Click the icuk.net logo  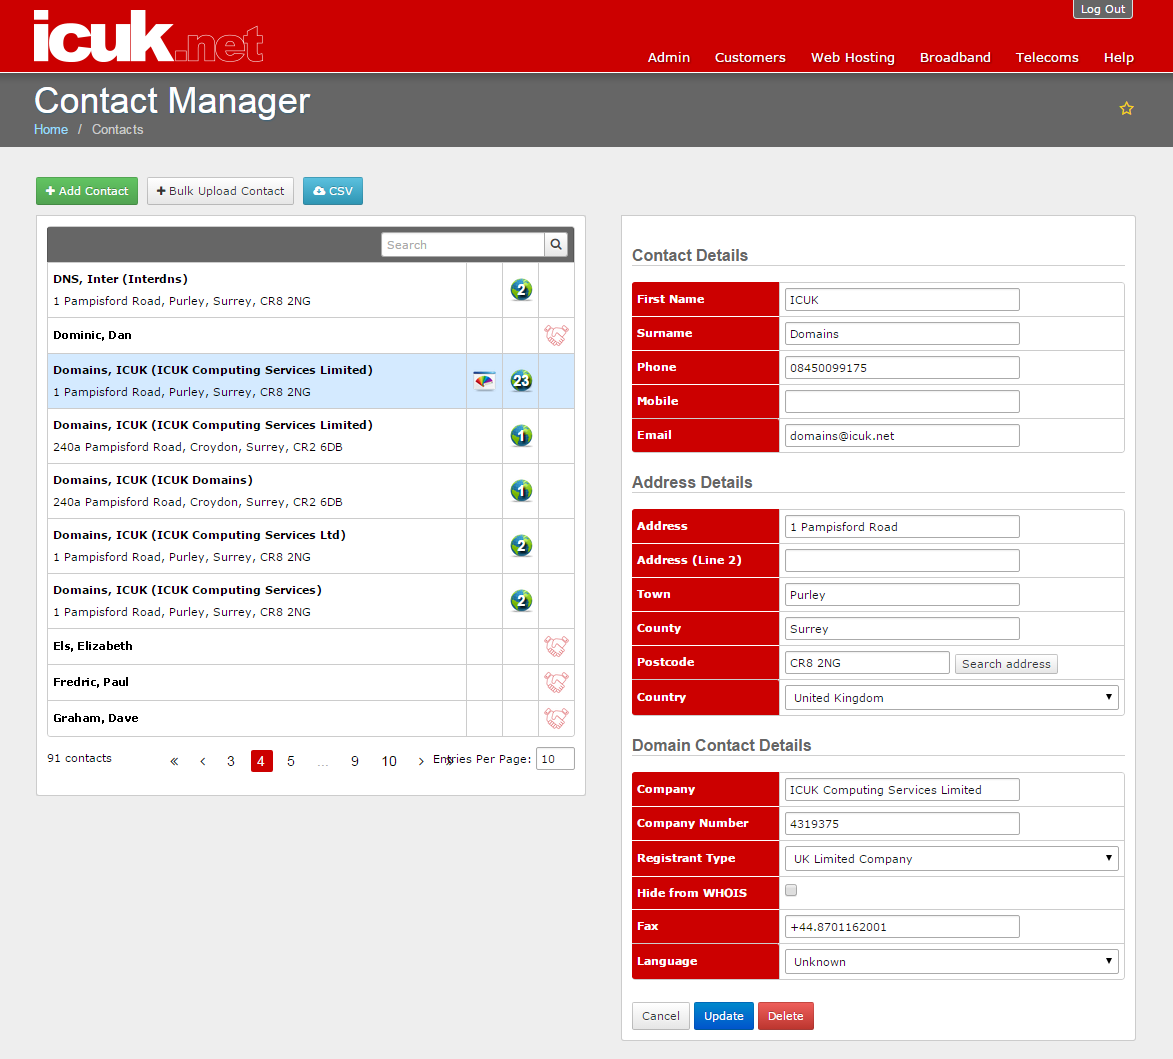(148, 37)
